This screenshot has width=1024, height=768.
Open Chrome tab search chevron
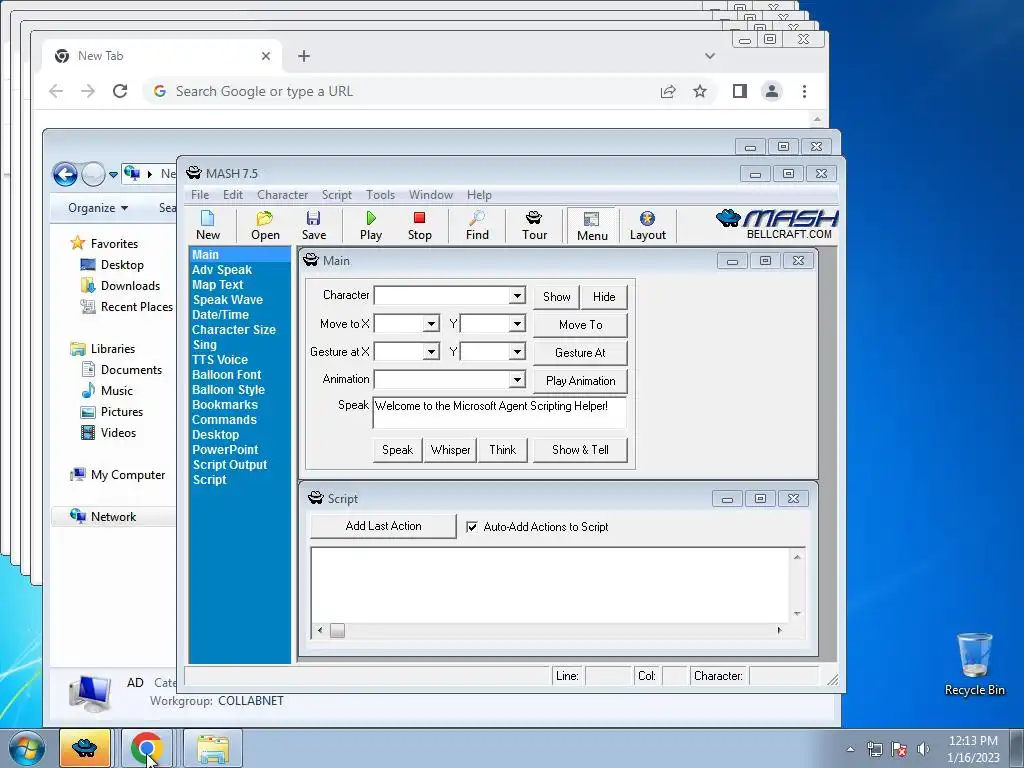coord(710,56)
